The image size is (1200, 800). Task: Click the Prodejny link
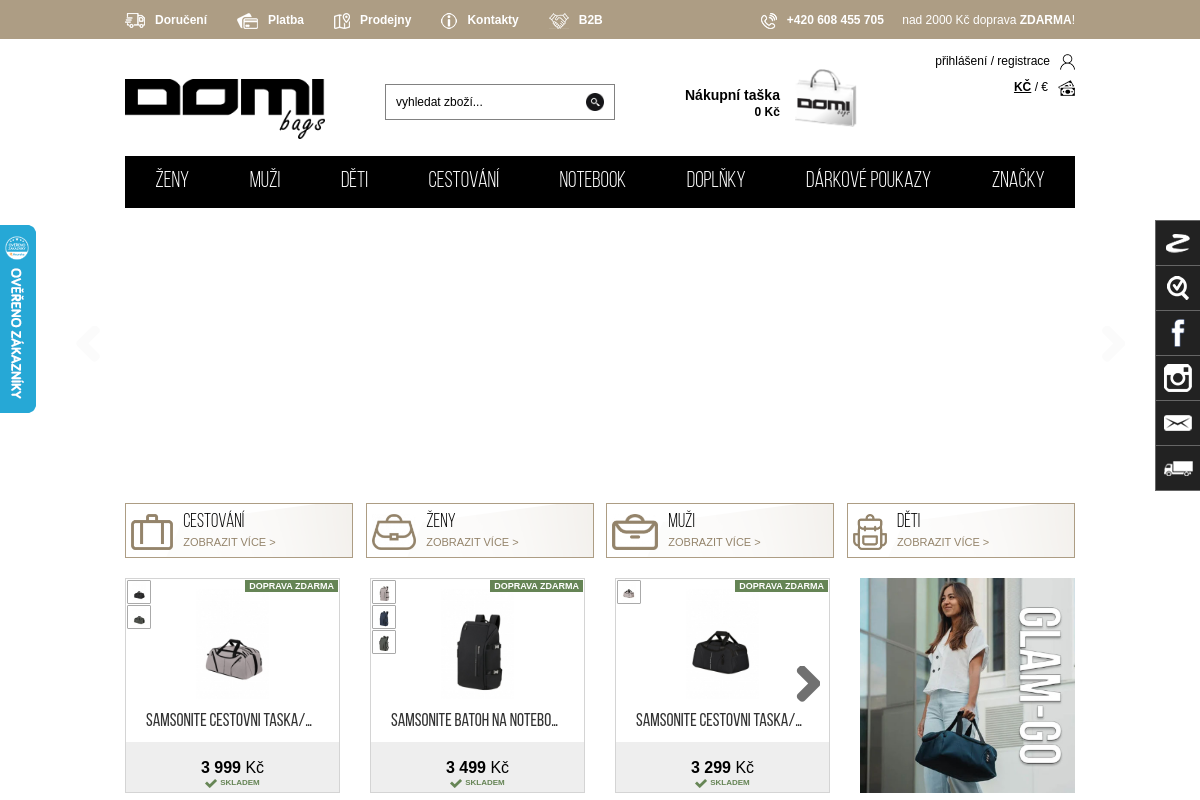point(385,20)
